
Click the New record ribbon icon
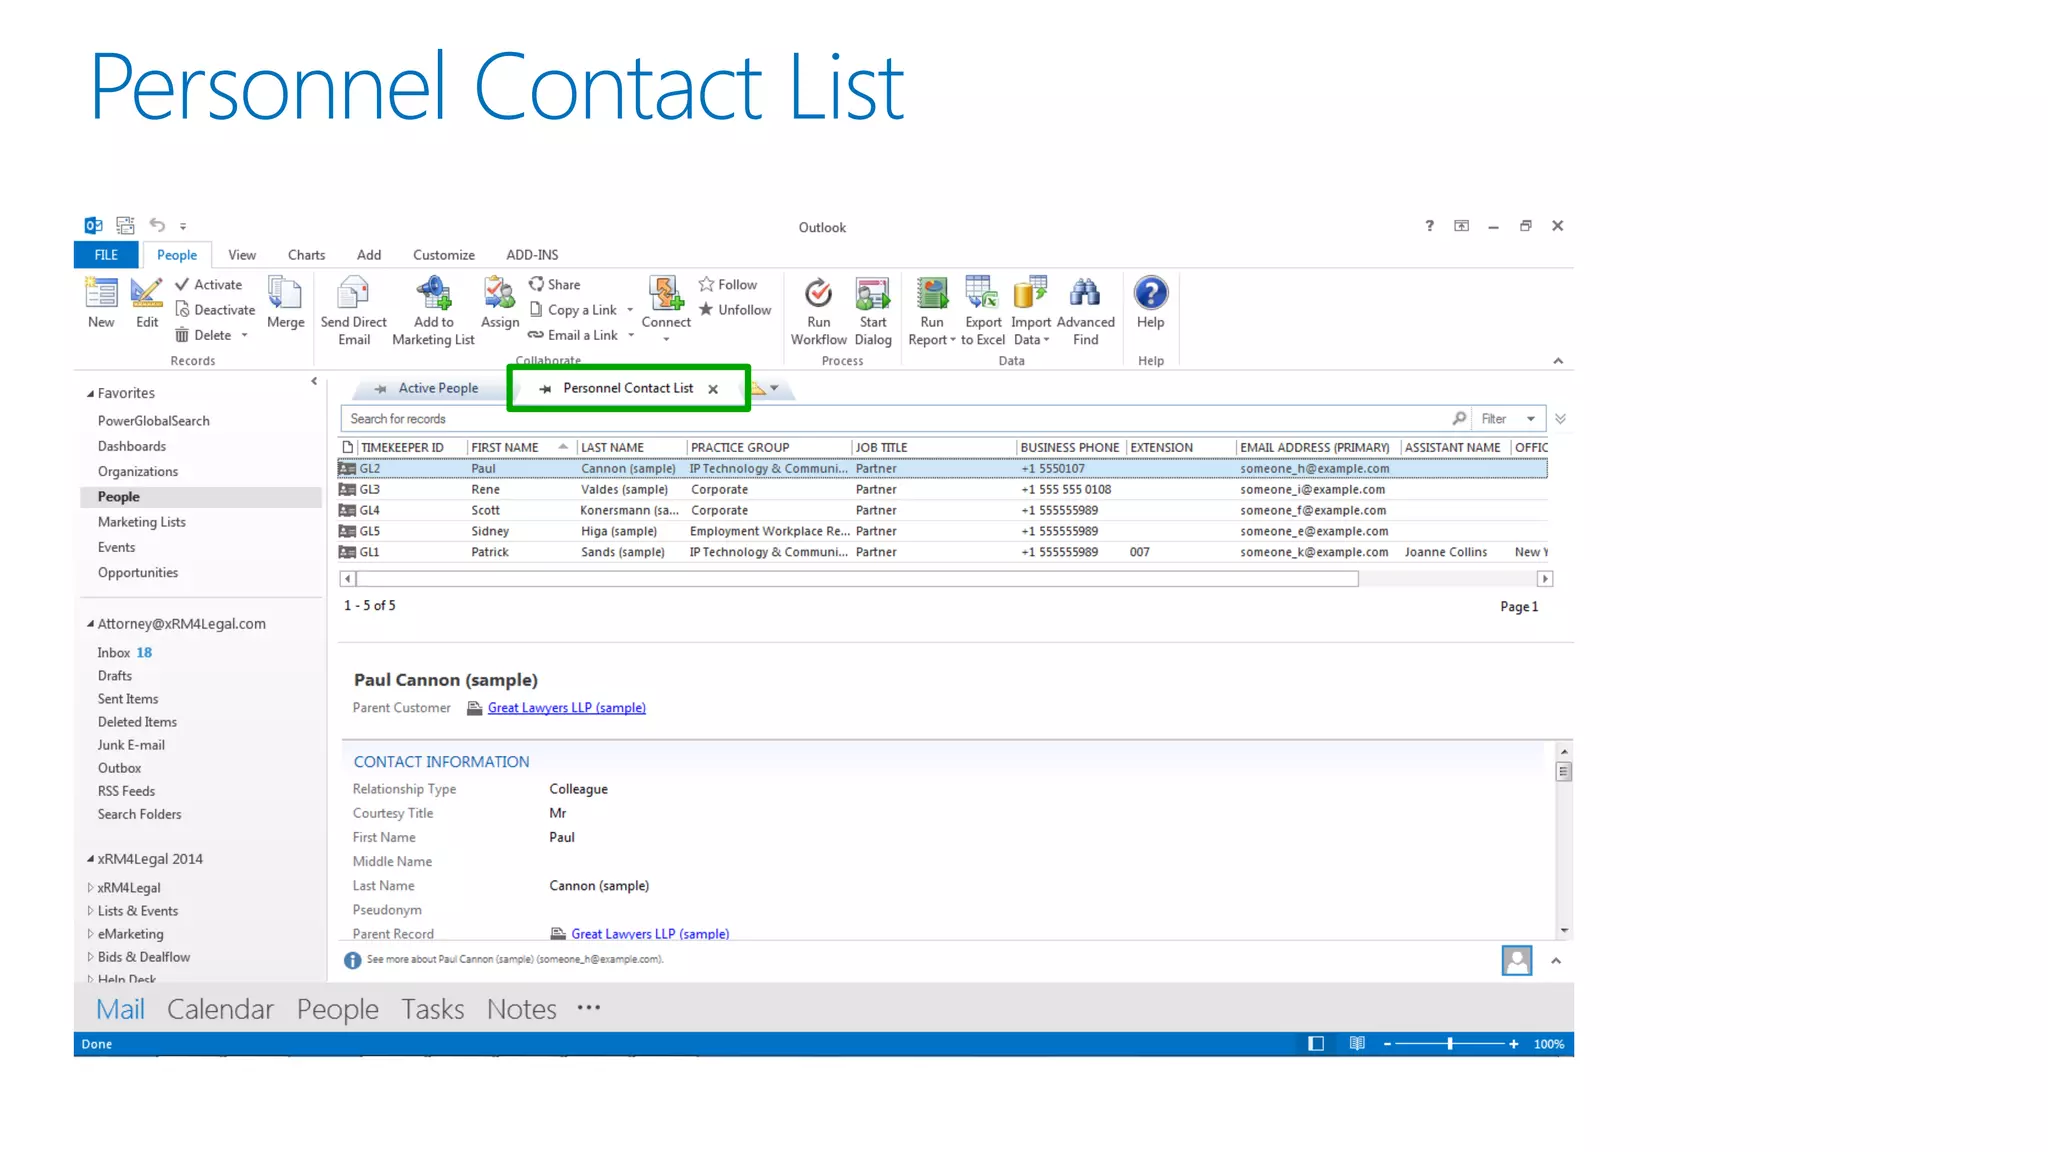pos(101,293)
